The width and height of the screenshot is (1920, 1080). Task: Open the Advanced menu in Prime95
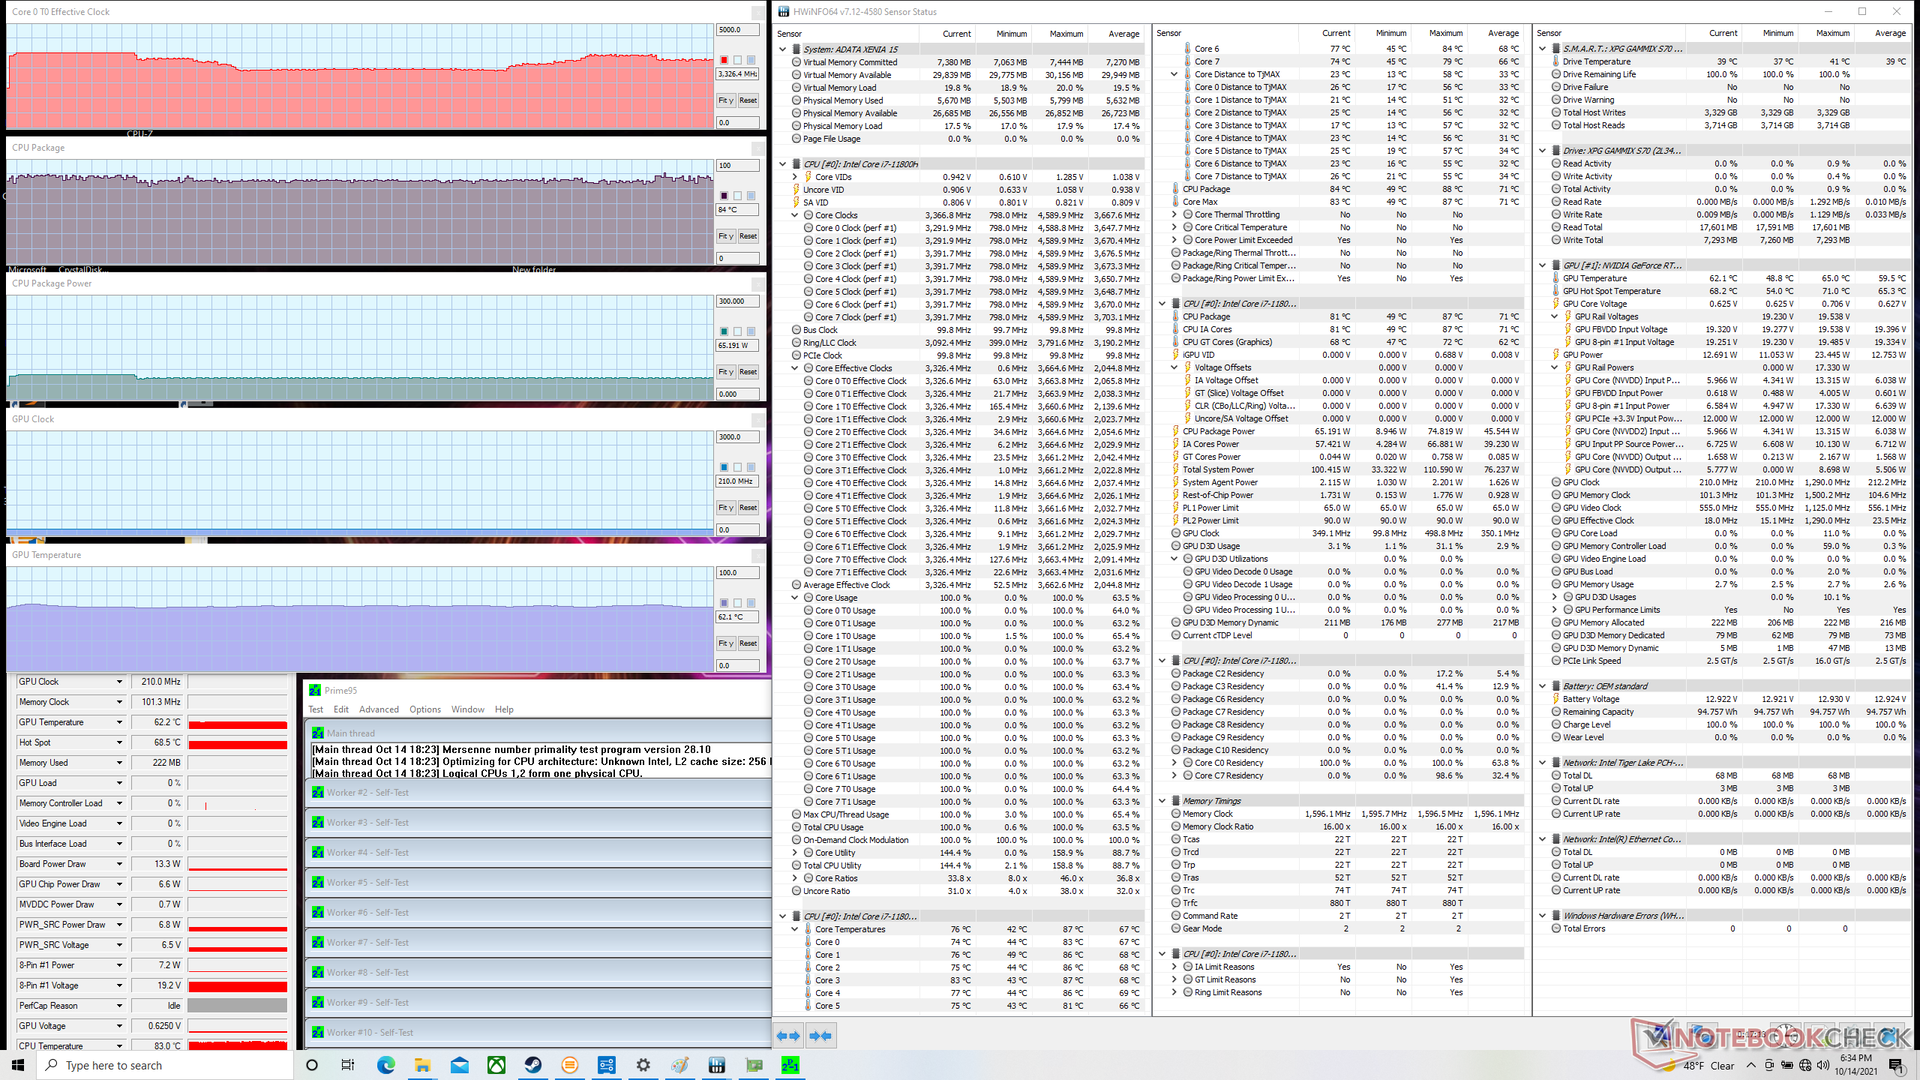pos(379,710)
